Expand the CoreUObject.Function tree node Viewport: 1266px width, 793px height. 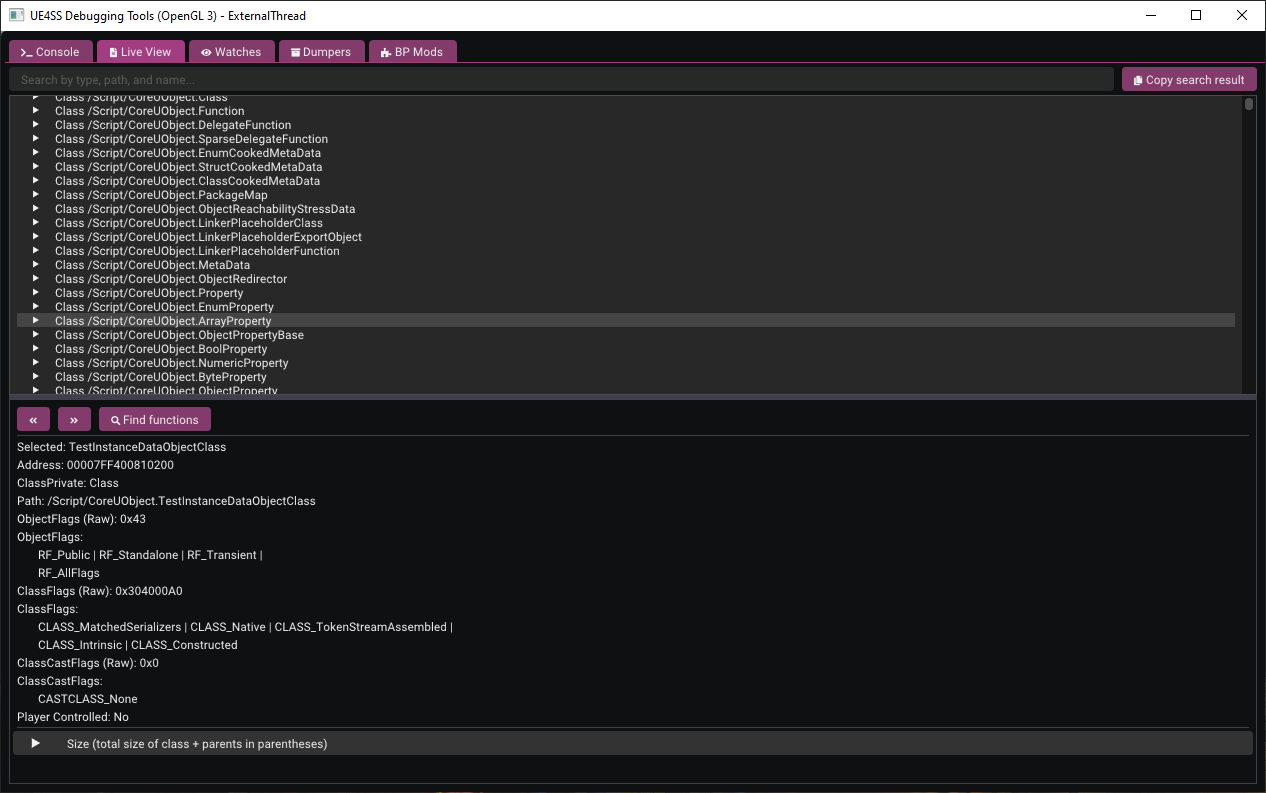coord(35,111)
